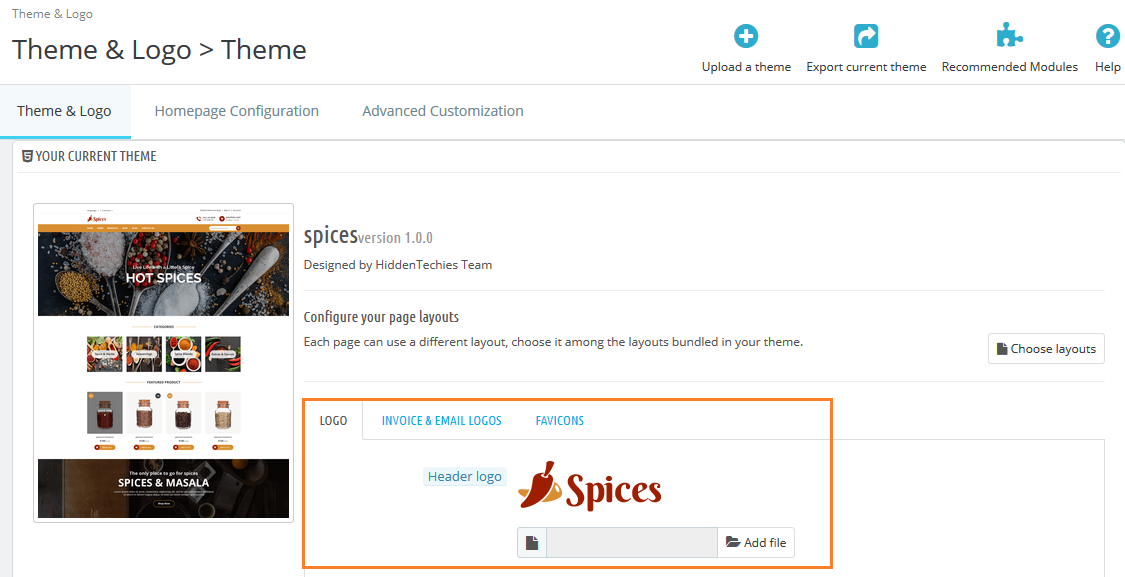Screen dimensions: 1125x577
Task: Click the Choose layouts button
Action: click(x=1046, y=348)
